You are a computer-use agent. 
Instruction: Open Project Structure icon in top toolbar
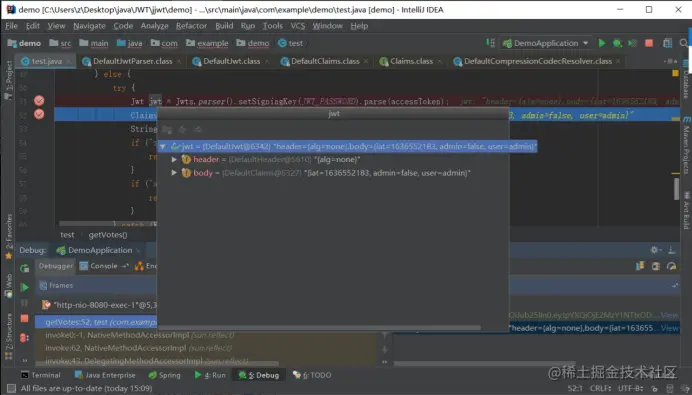tap(667, 43)
